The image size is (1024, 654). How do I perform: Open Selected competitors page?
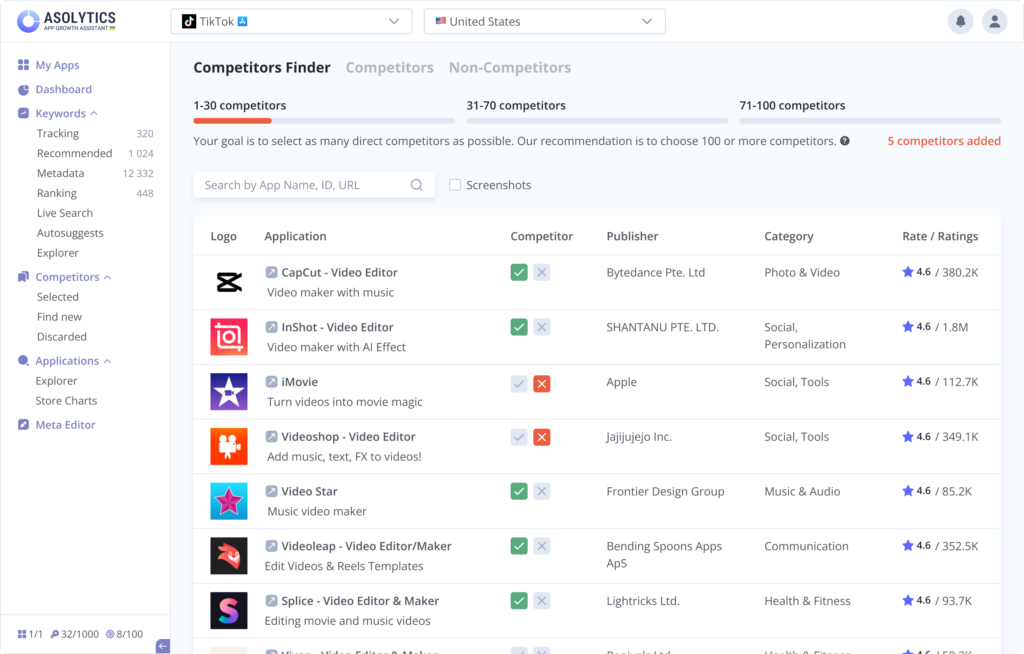[57, 297]
